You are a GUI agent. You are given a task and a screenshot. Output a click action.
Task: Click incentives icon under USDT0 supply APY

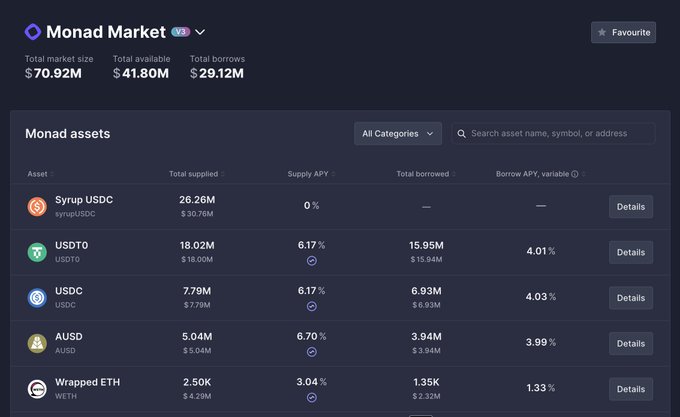(312, 261)
